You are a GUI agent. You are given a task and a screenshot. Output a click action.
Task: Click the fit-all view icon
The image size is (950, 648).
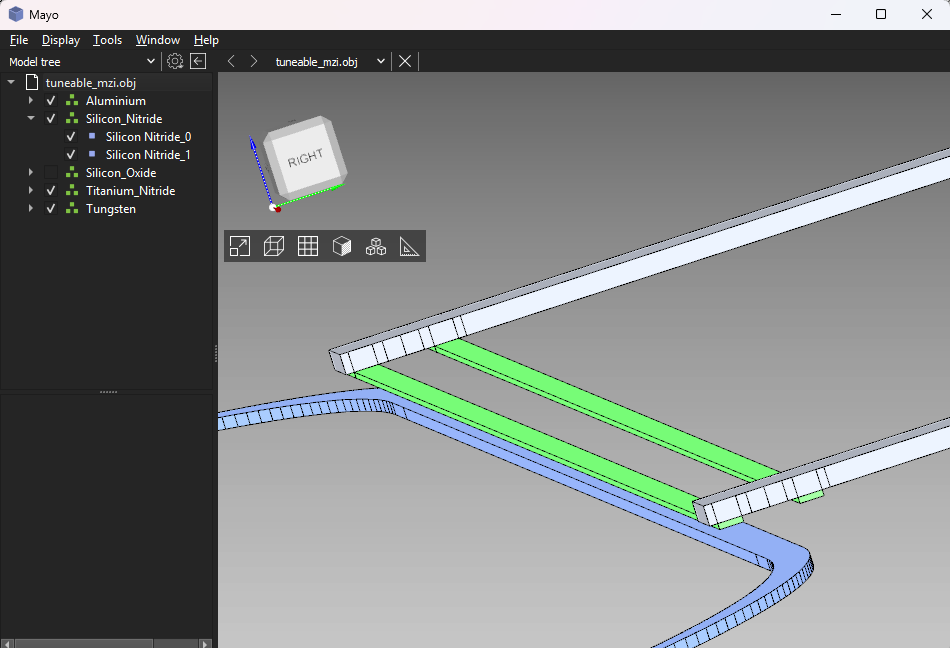[x=240, y=246]
